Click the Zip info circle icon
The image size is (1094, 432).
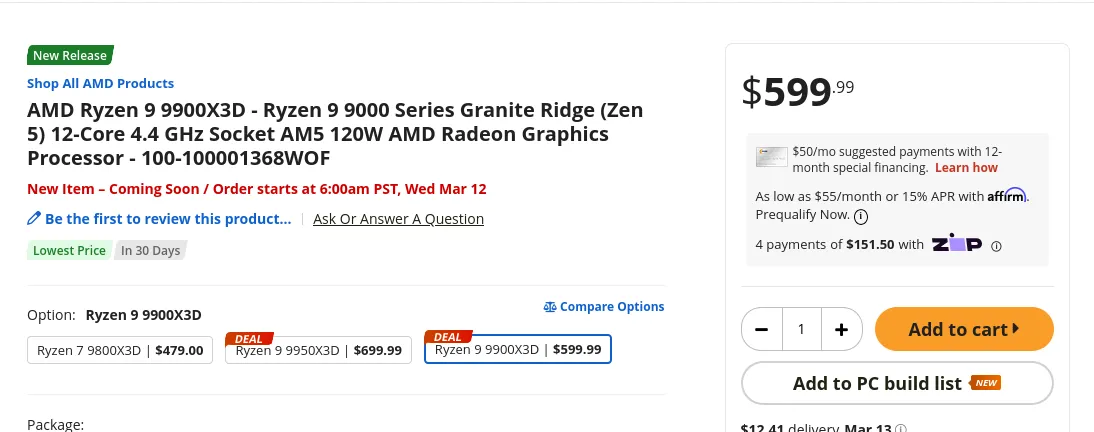click(996, 246)
